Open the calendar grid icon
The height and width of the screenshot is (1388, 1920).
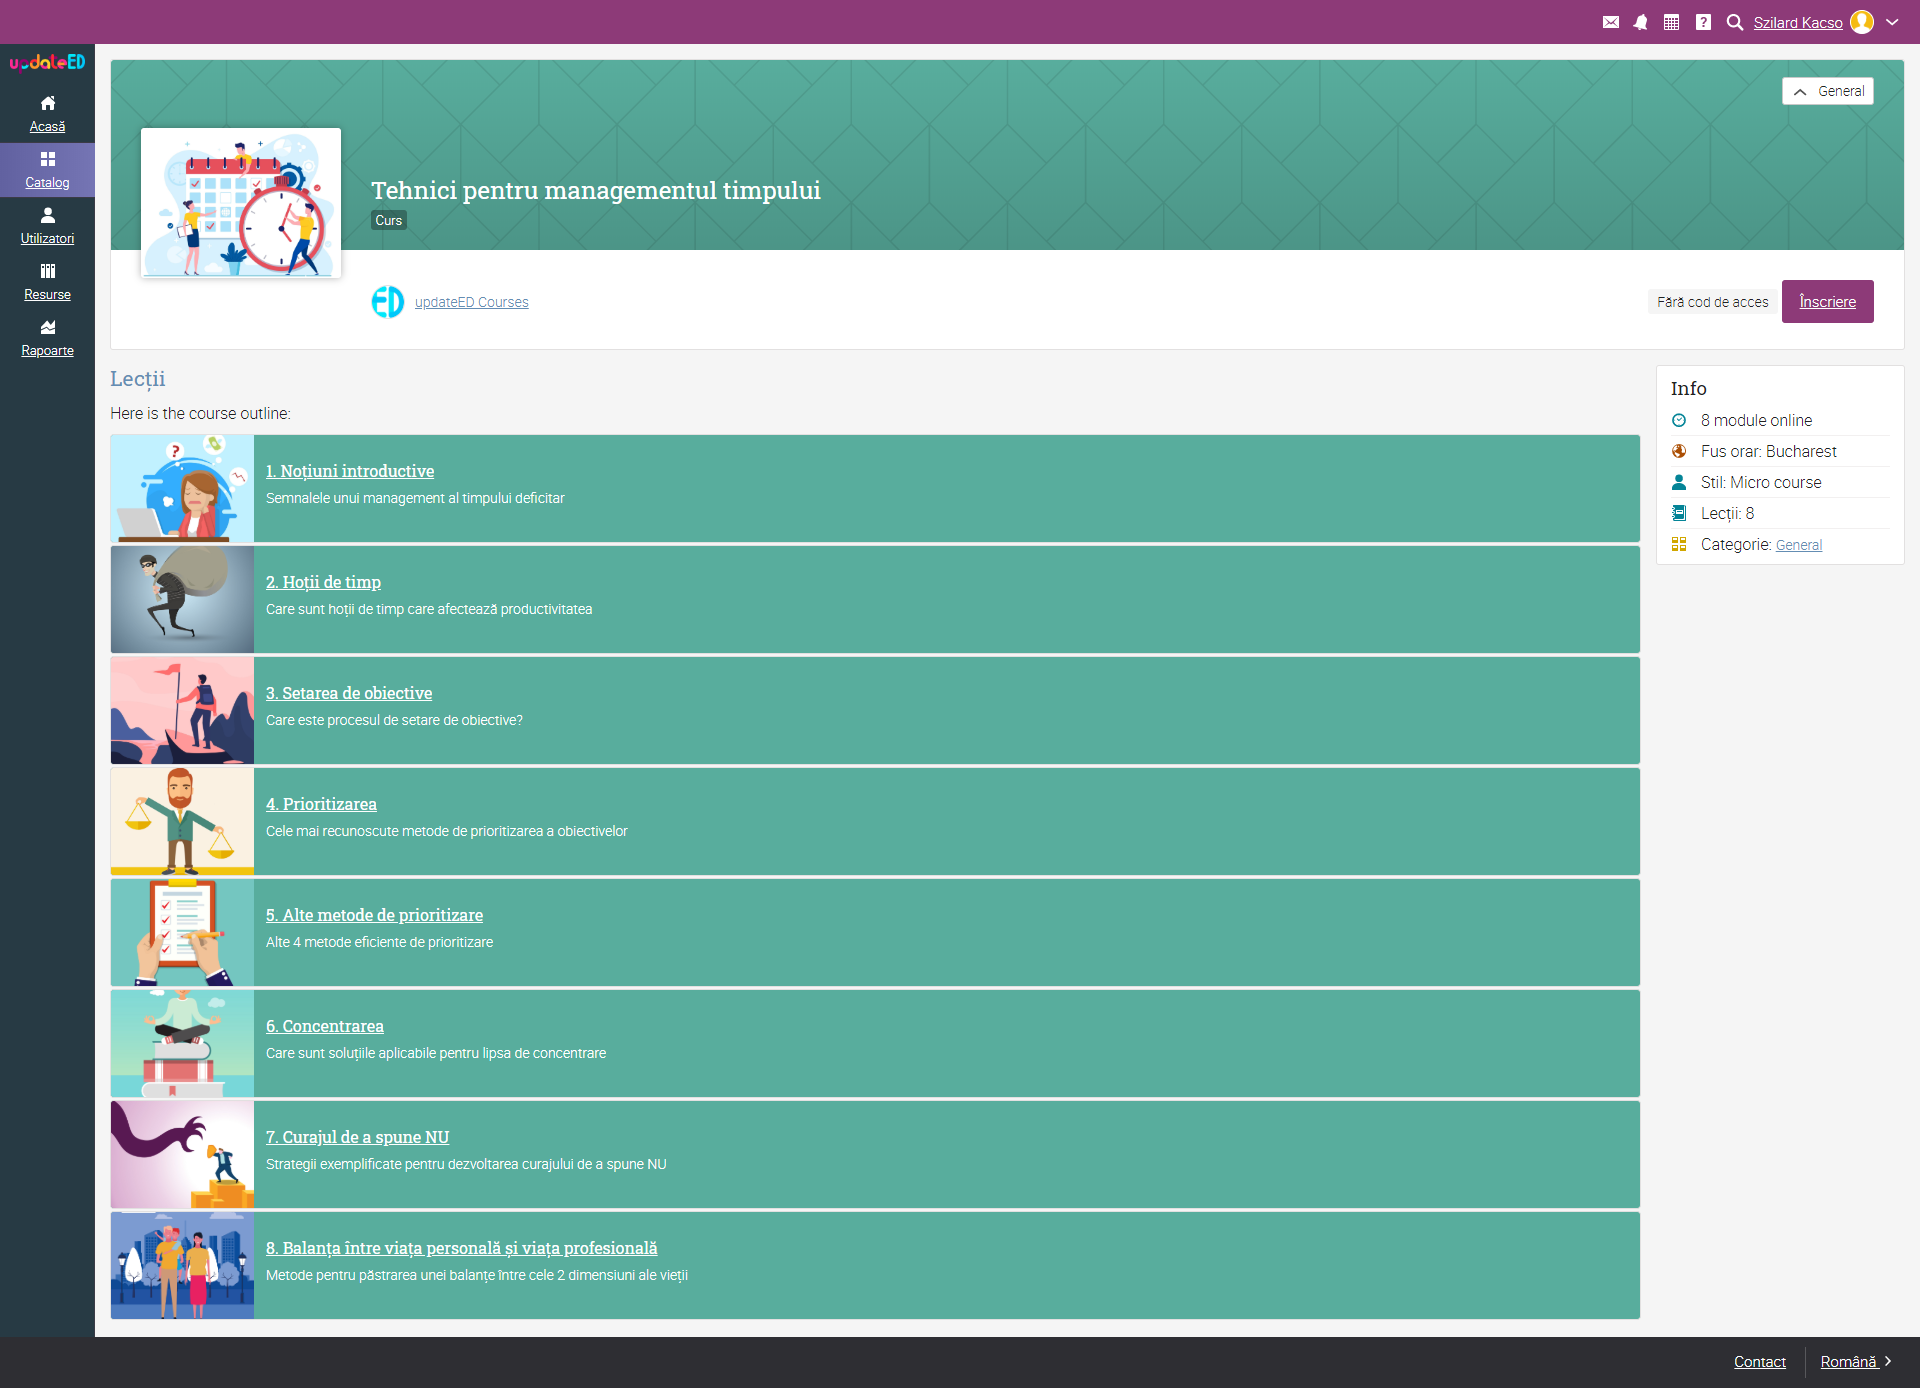[1671, 22]
